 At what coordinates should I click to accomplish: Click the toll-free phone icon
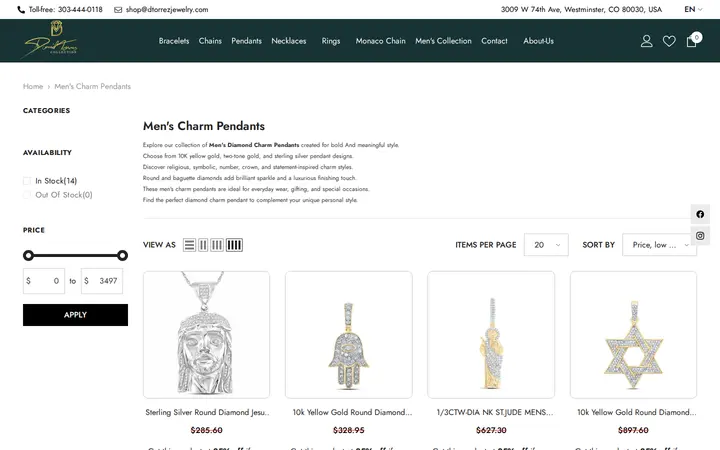point(21,10)
